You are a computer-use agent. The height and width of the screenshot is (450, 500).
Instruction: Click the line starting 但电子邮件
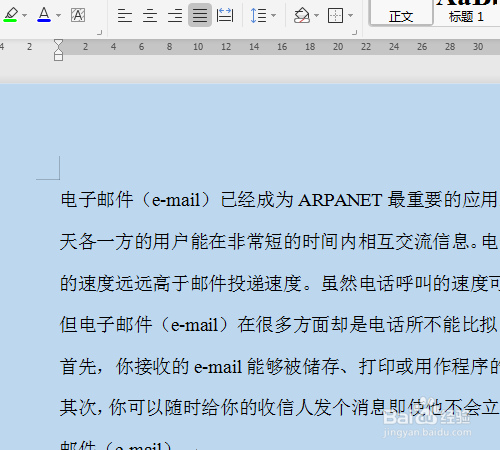tap(279, 325)
